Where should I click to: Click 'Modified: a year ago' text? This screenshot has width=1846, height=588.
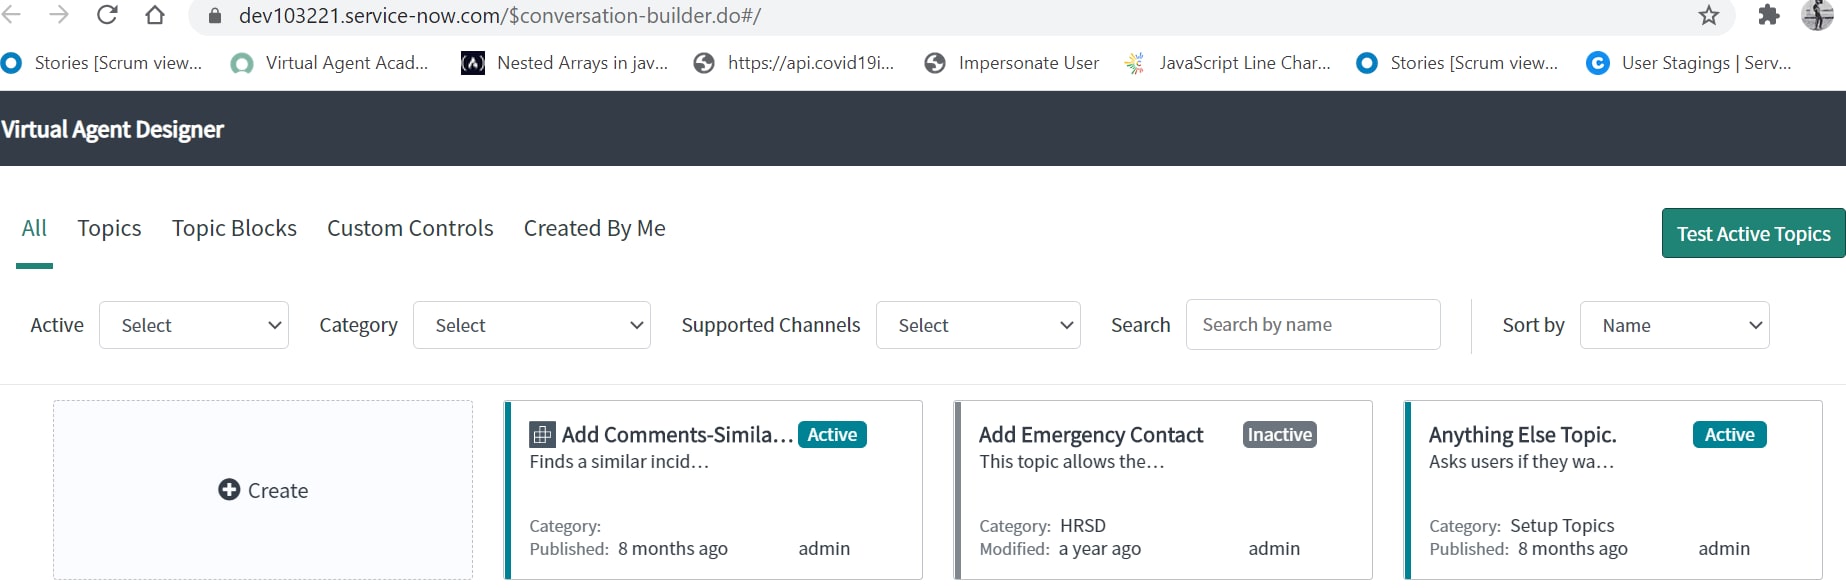click(x=1060, y=548)
